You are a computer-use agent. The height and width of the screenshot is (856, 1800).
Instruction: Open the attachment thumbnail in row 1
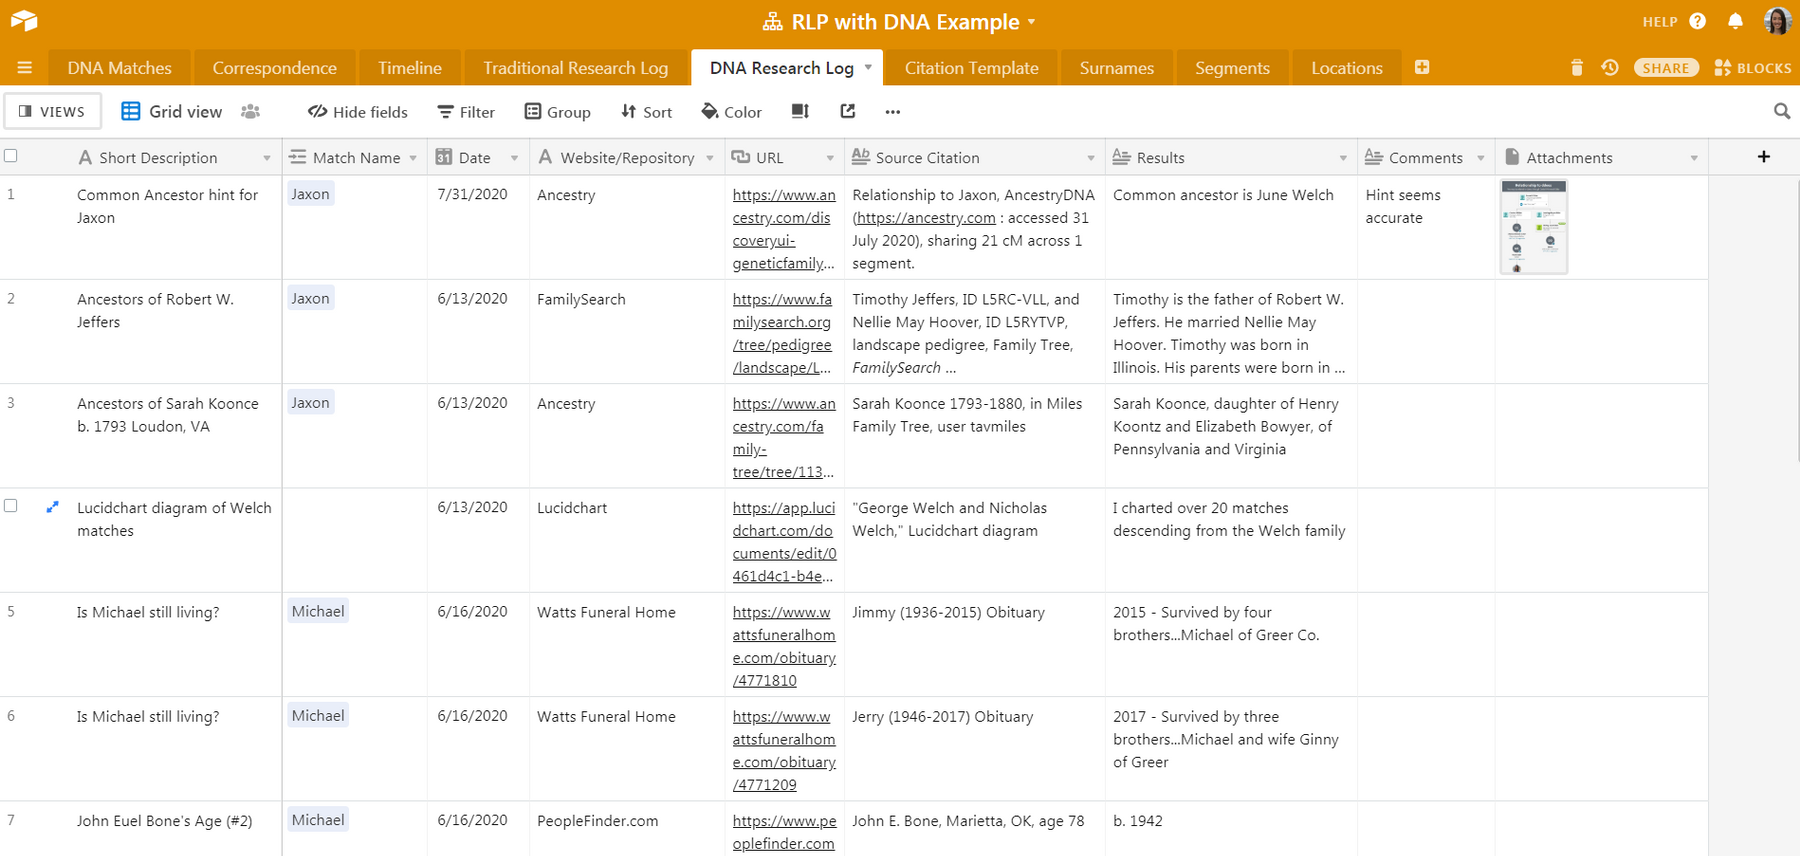[x=1533, y=227]
